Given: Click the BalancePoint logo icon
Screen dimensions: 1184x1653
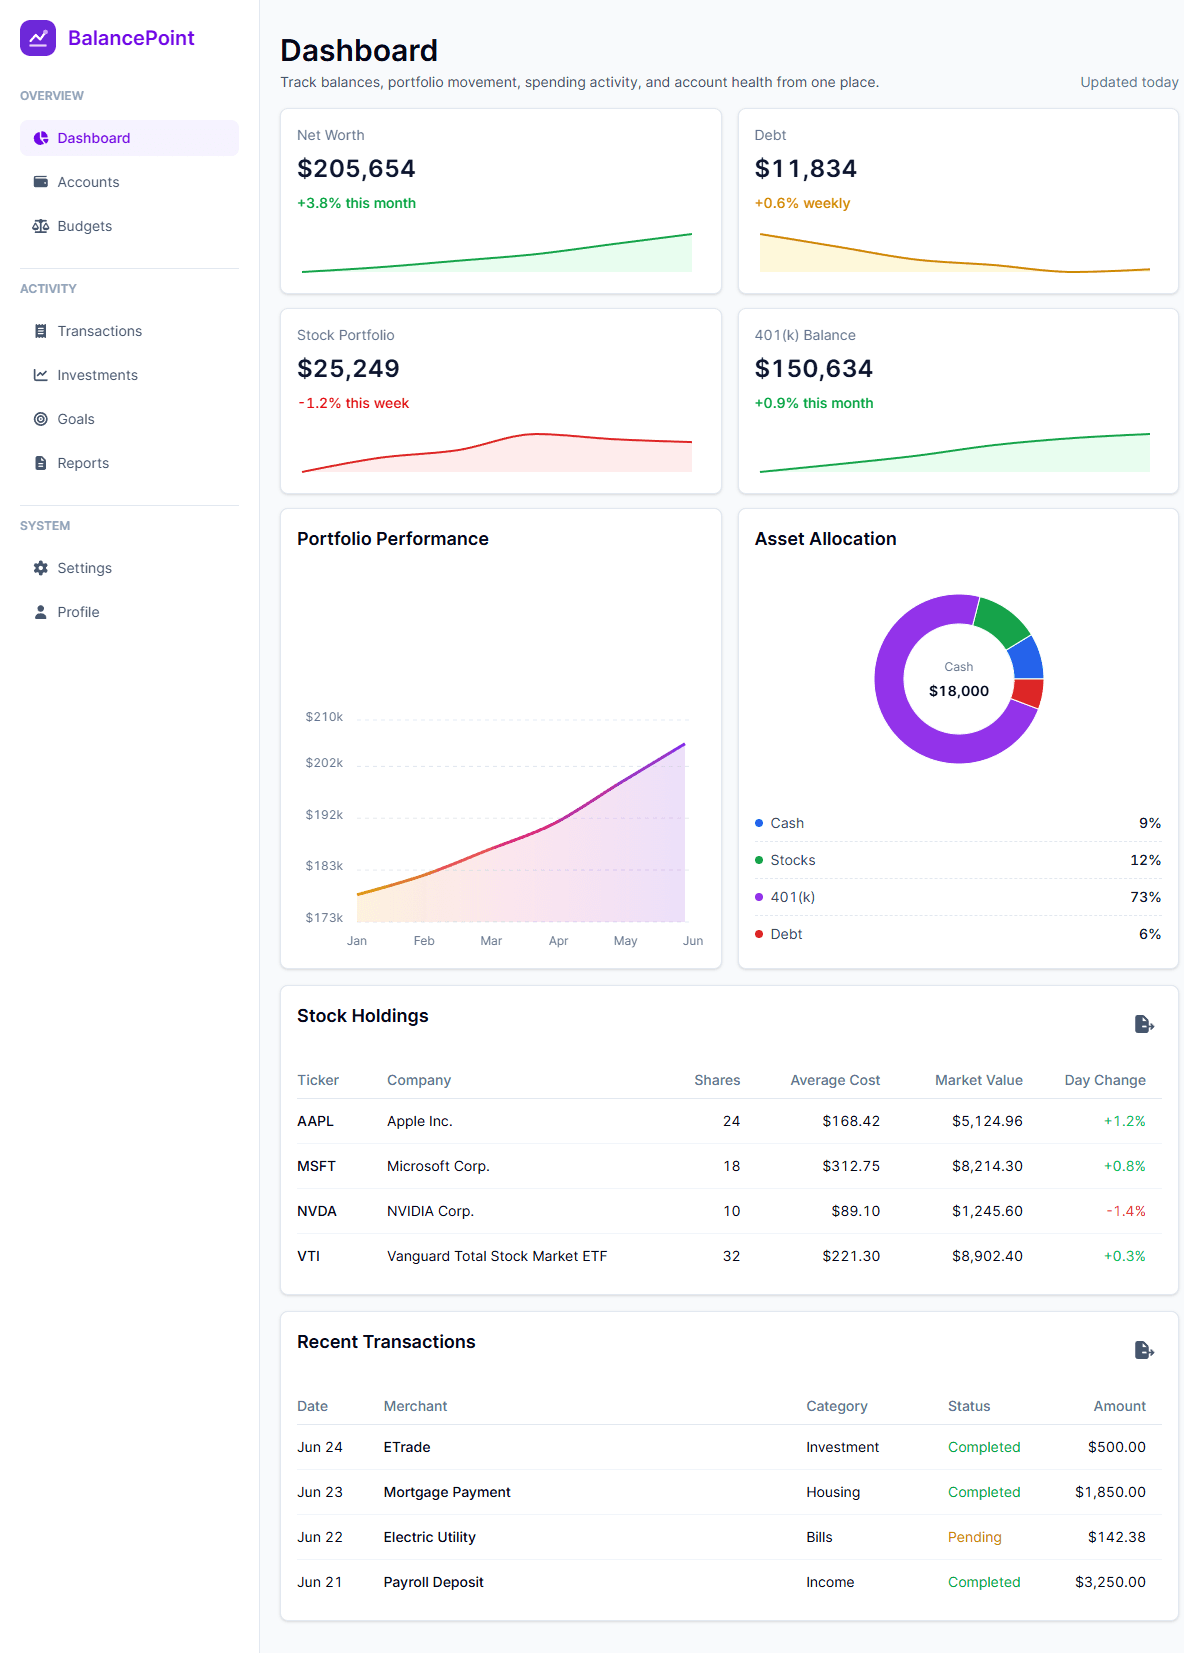Looking at the screenshot, I should tap(38, 38).
